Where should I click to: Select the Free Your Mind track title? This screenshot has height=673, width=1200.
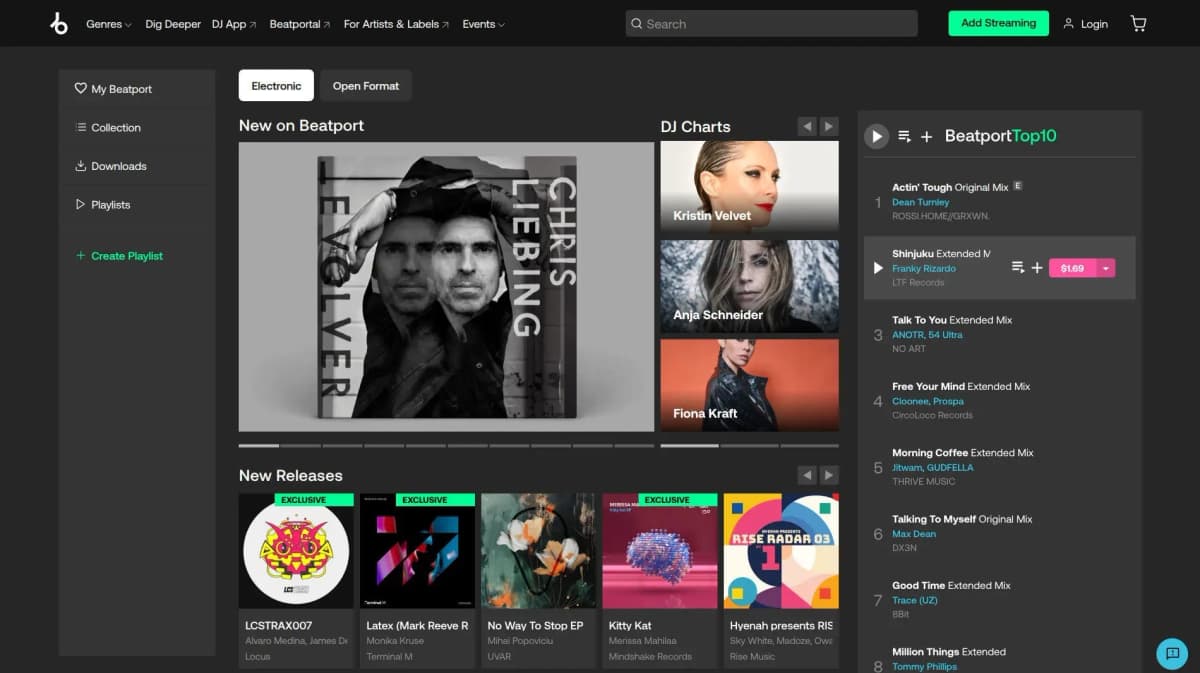[961, 386]
